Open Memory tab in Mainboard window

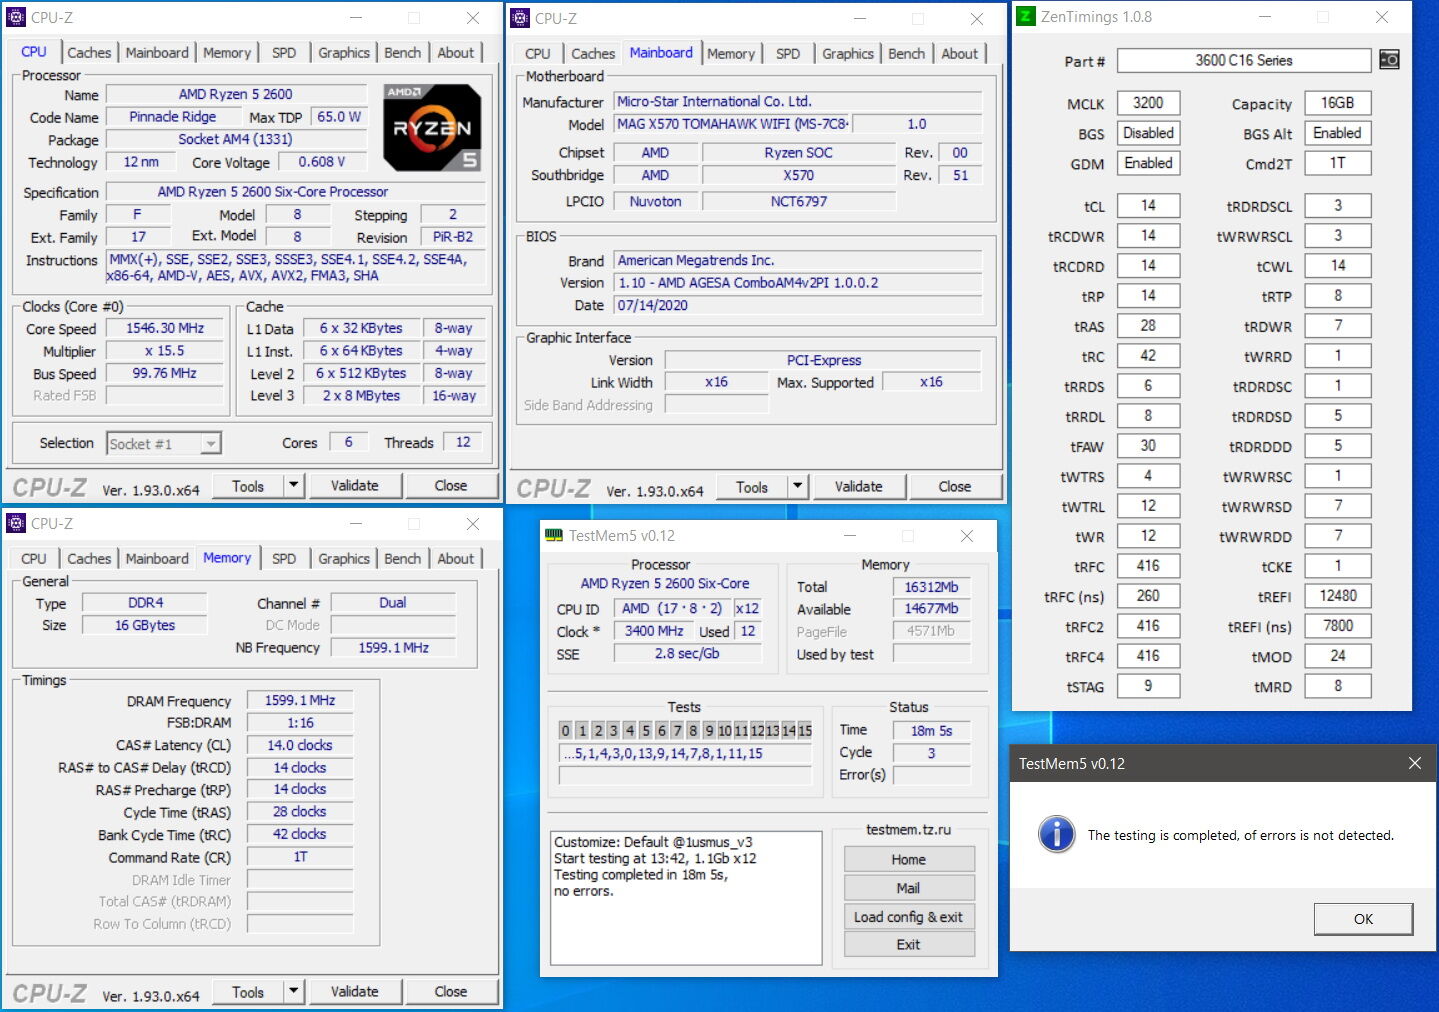731,54
